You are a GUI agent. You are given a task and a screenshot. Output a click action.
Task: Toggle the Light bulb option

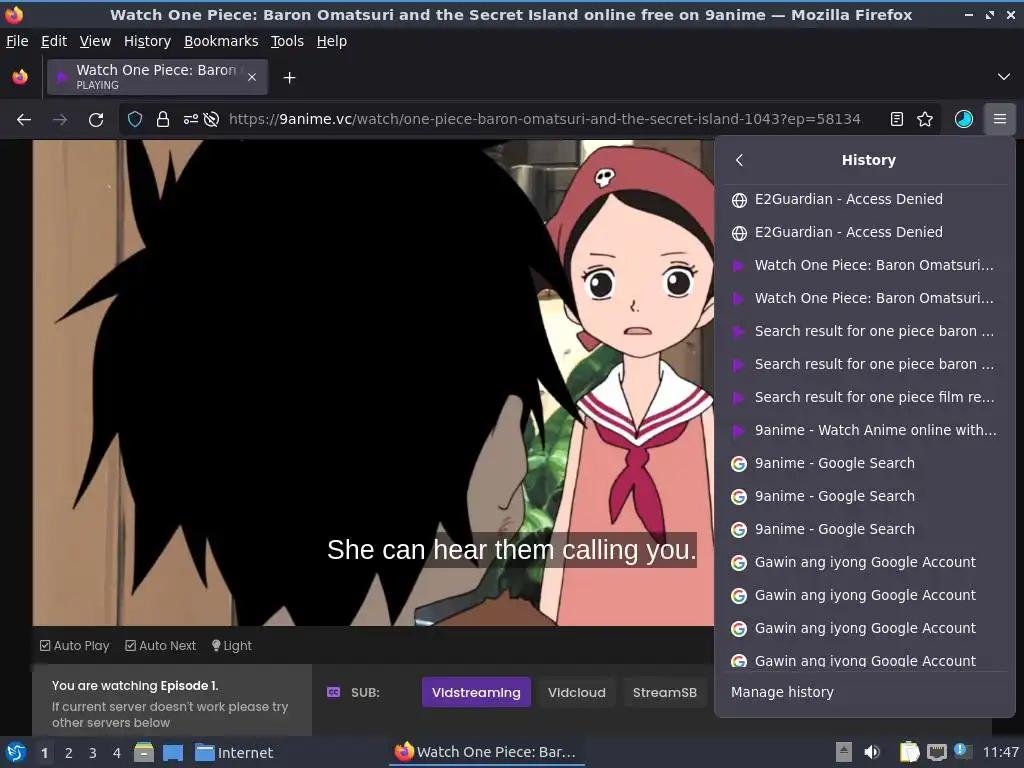click(x=232, y=646)
